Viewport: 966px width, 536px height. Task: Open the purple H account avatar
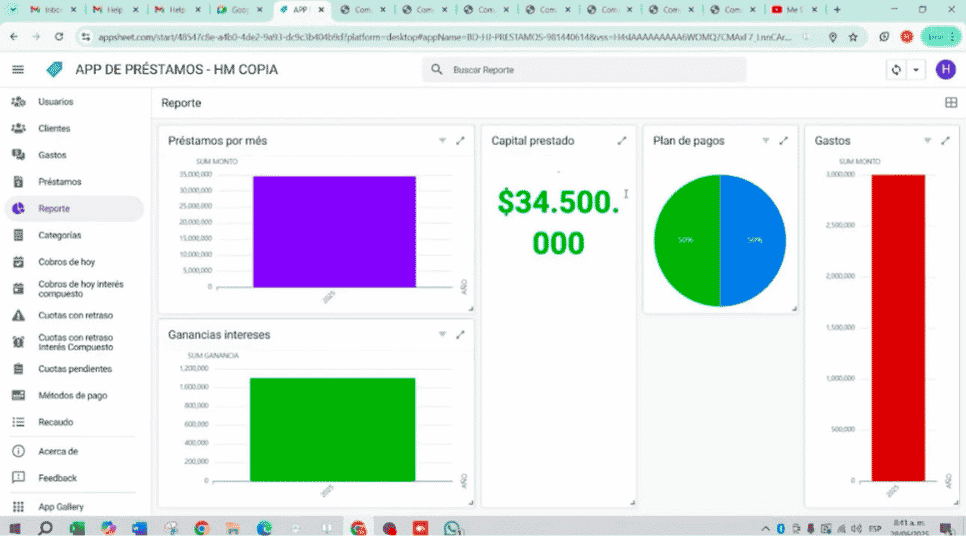945,70
